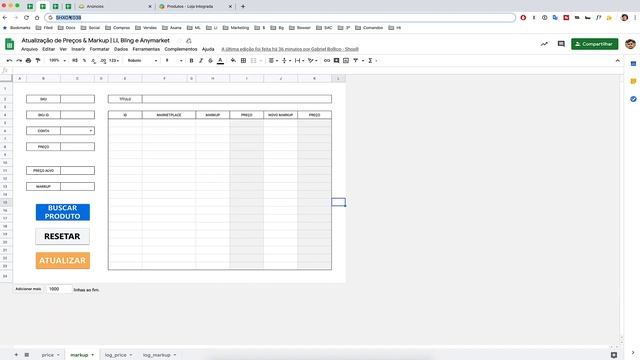This screenshot has height=360, width=640.
Task: Format as currency with R$ button
Action: [75, 60]
